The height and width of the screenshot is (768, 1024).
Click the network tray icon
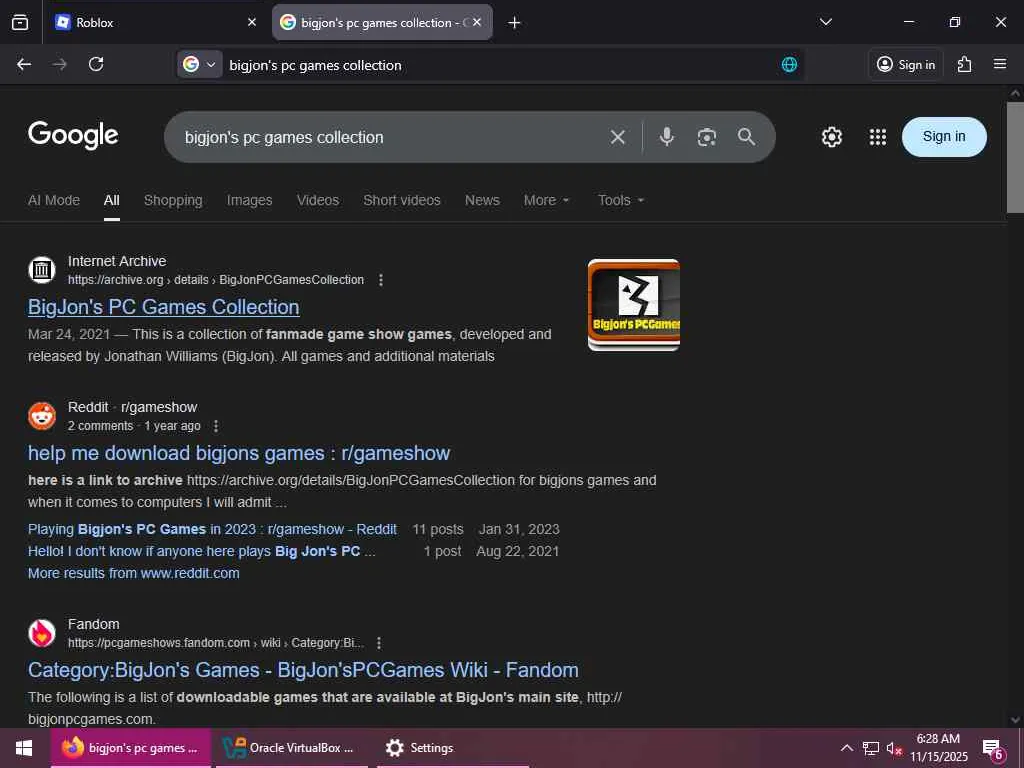(x=871, y=748)
